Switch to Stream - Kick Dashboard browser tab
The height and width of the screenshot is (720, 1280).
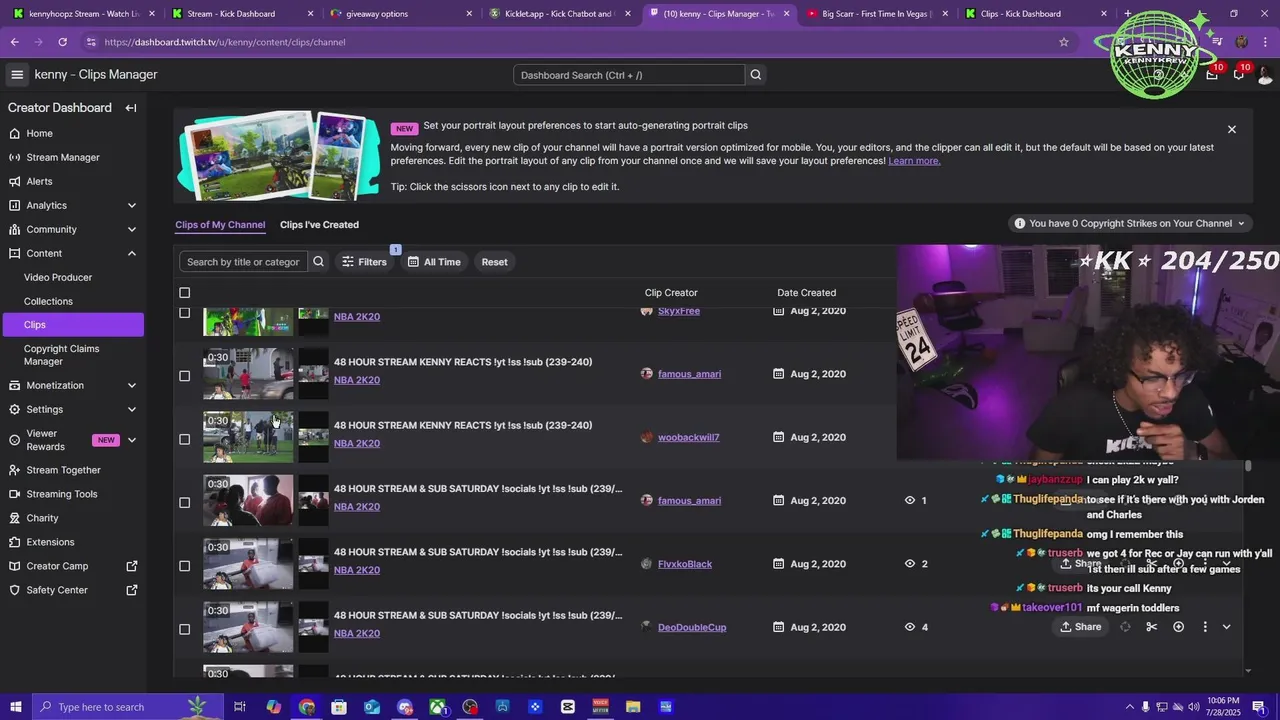pyautogui.click(x=242, y=14)
